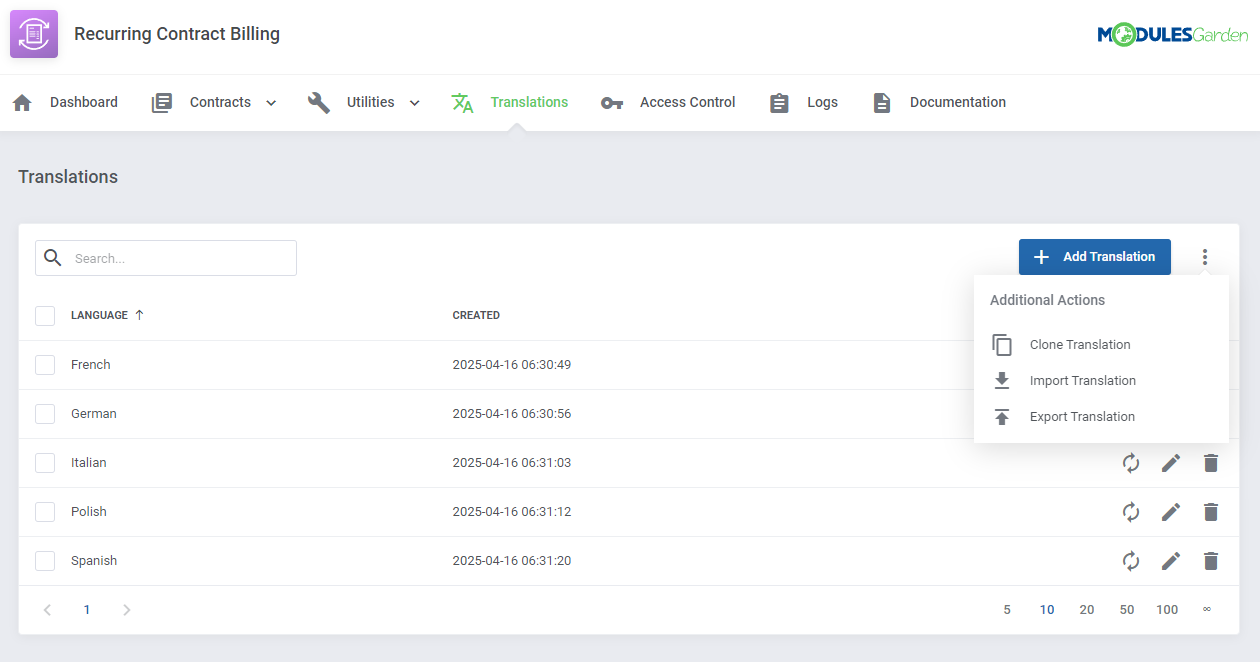Click into the Search input field

pyautogui.click(x=166, y=258)
